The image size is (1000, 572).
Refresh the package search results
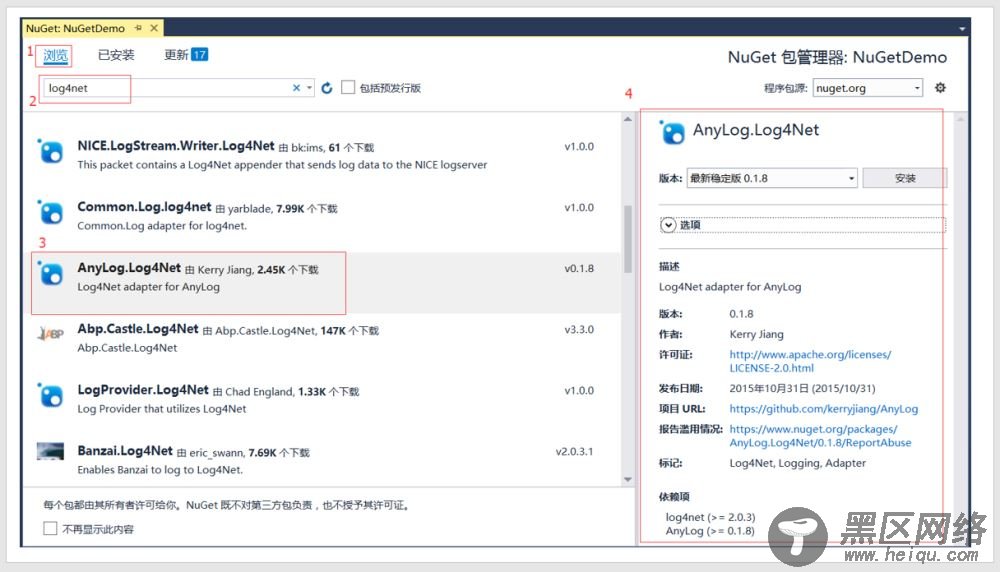[x=327, y=88]
